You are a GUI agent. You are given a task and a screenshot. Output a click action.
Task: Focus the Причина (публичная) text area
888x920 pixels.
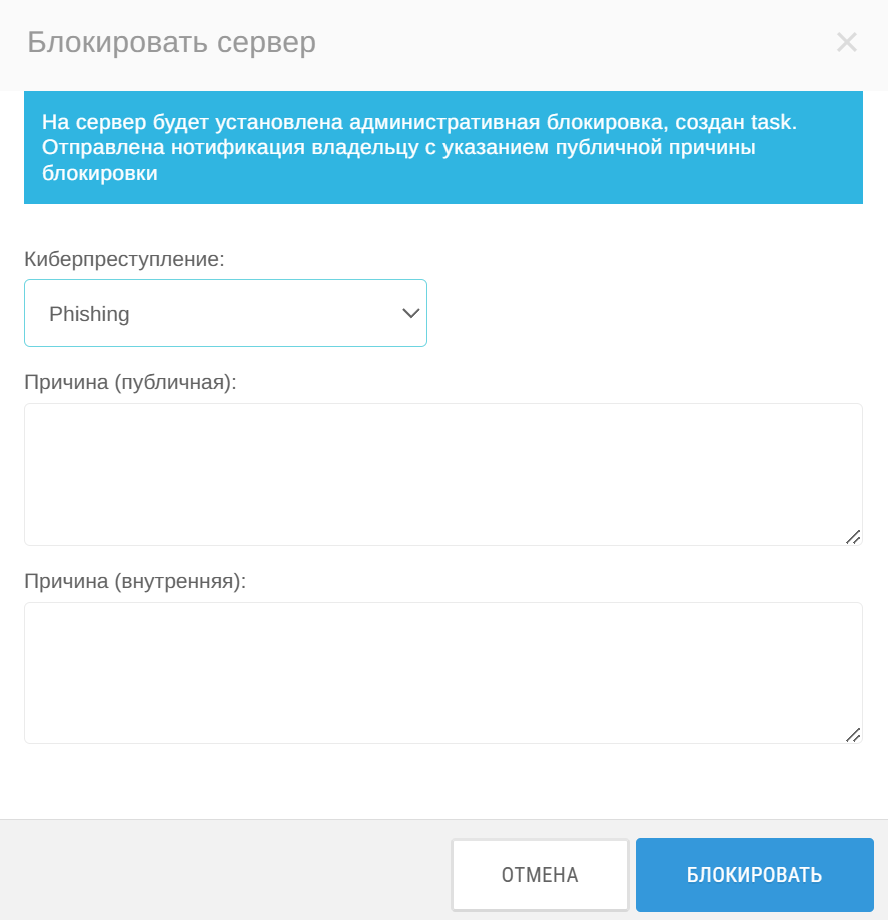(443, 474)
